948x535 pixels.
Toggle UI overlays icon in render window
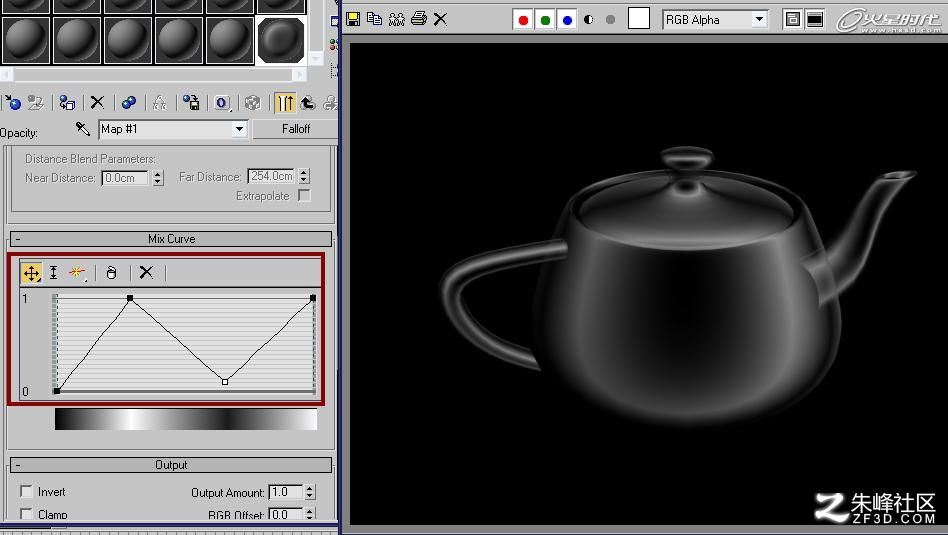point(792,19)
